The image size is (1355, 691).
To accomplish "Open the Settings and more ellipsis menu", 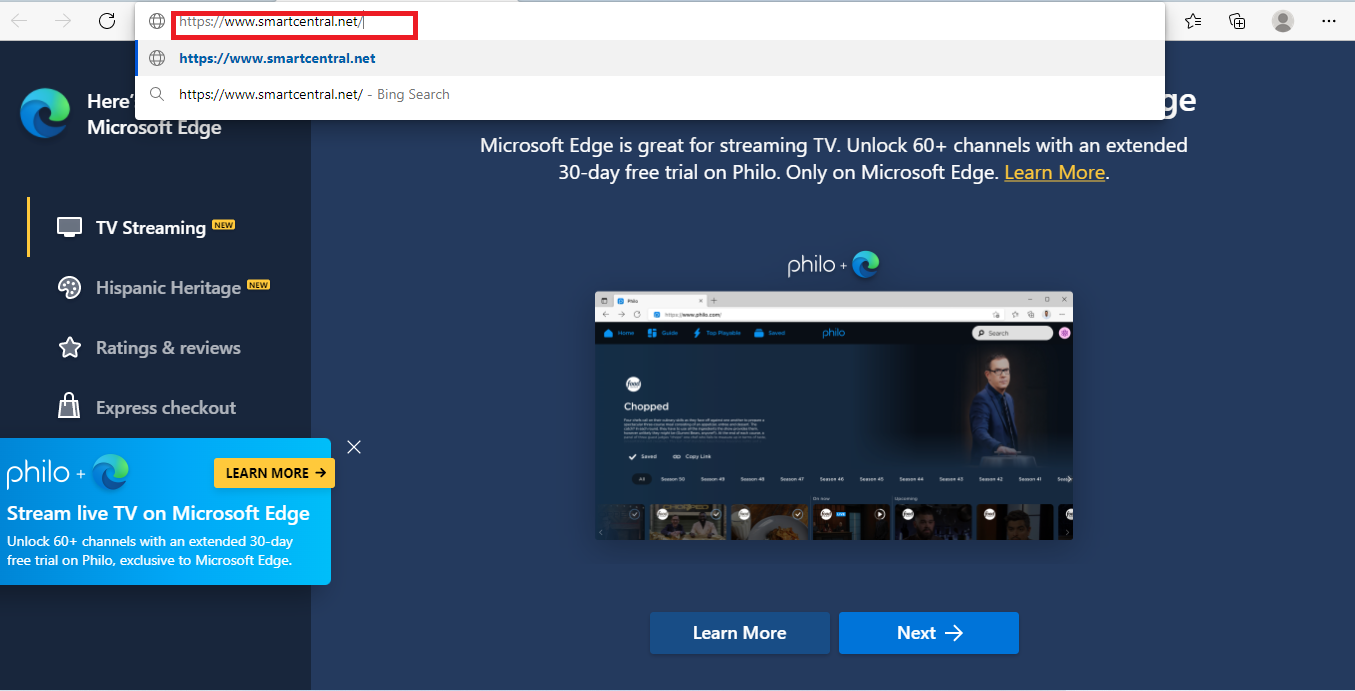I will 1328,21.
